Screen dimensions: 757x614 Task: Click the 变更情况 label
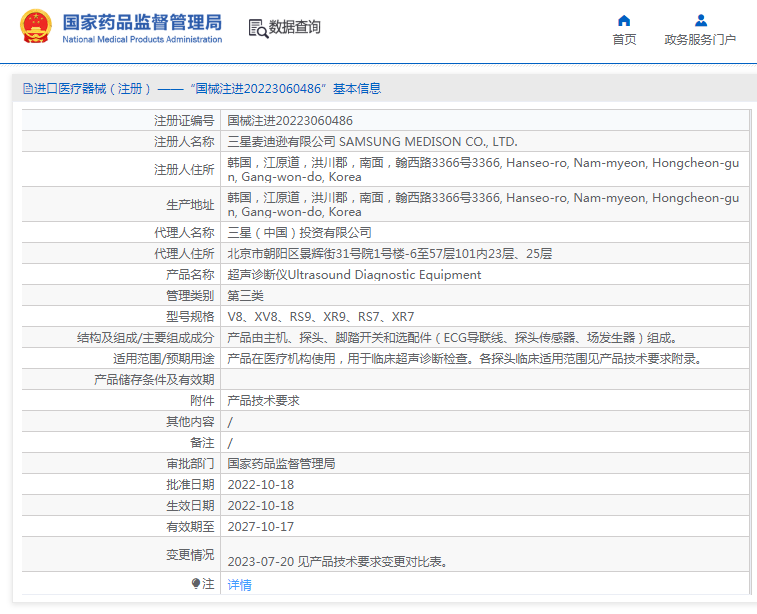point(190,555)
